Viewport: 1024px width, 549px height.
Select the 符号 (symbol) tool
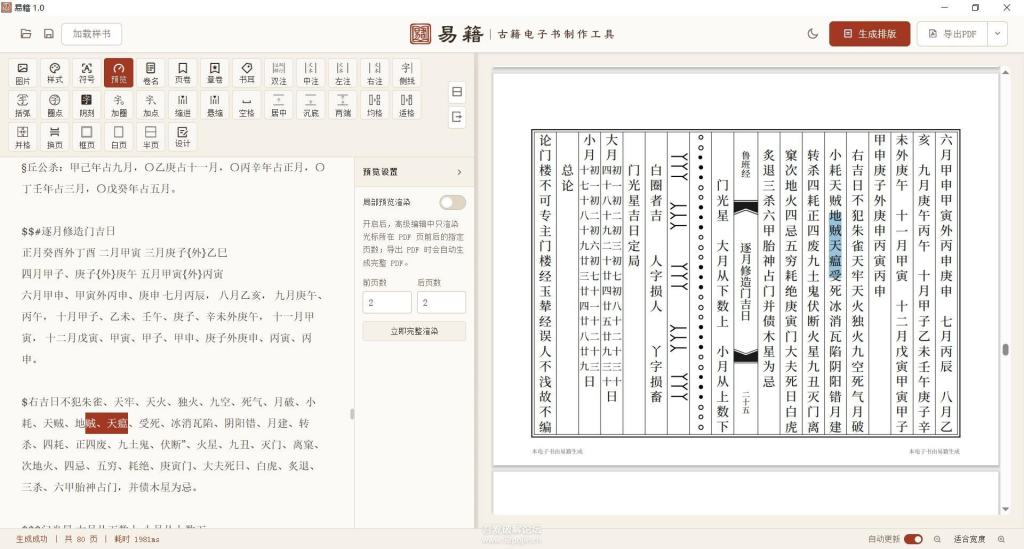click(87, 72)
